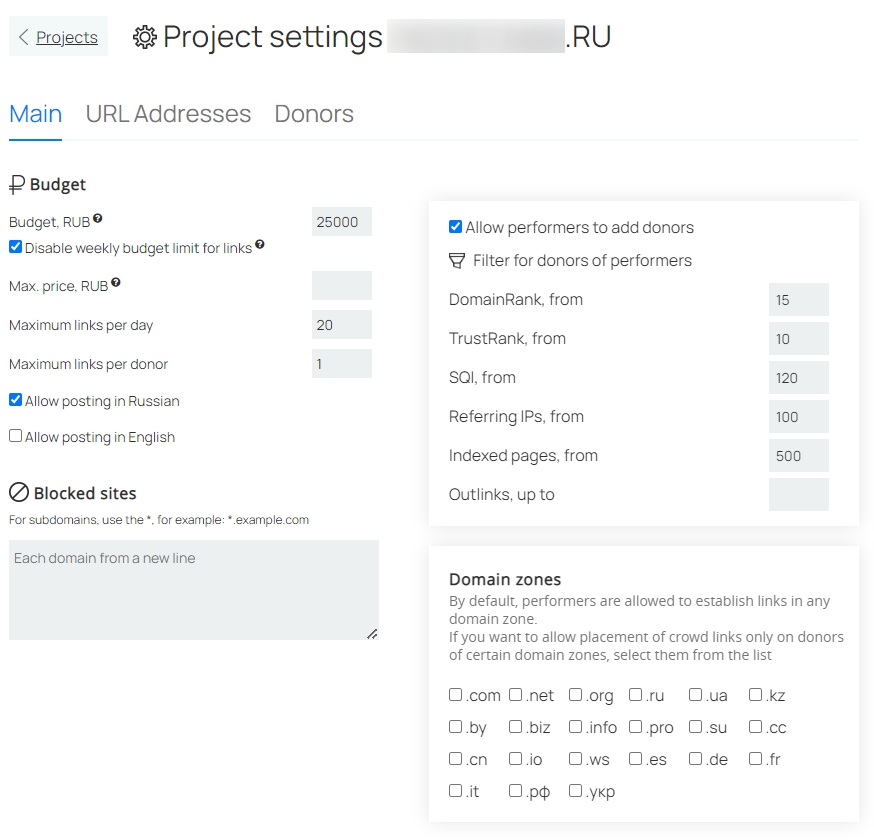Image resolution: width=874 pixels, height=840 pixels.
Task: Click the help icon beside weekly budget limit
Action: tap(260, 244)
